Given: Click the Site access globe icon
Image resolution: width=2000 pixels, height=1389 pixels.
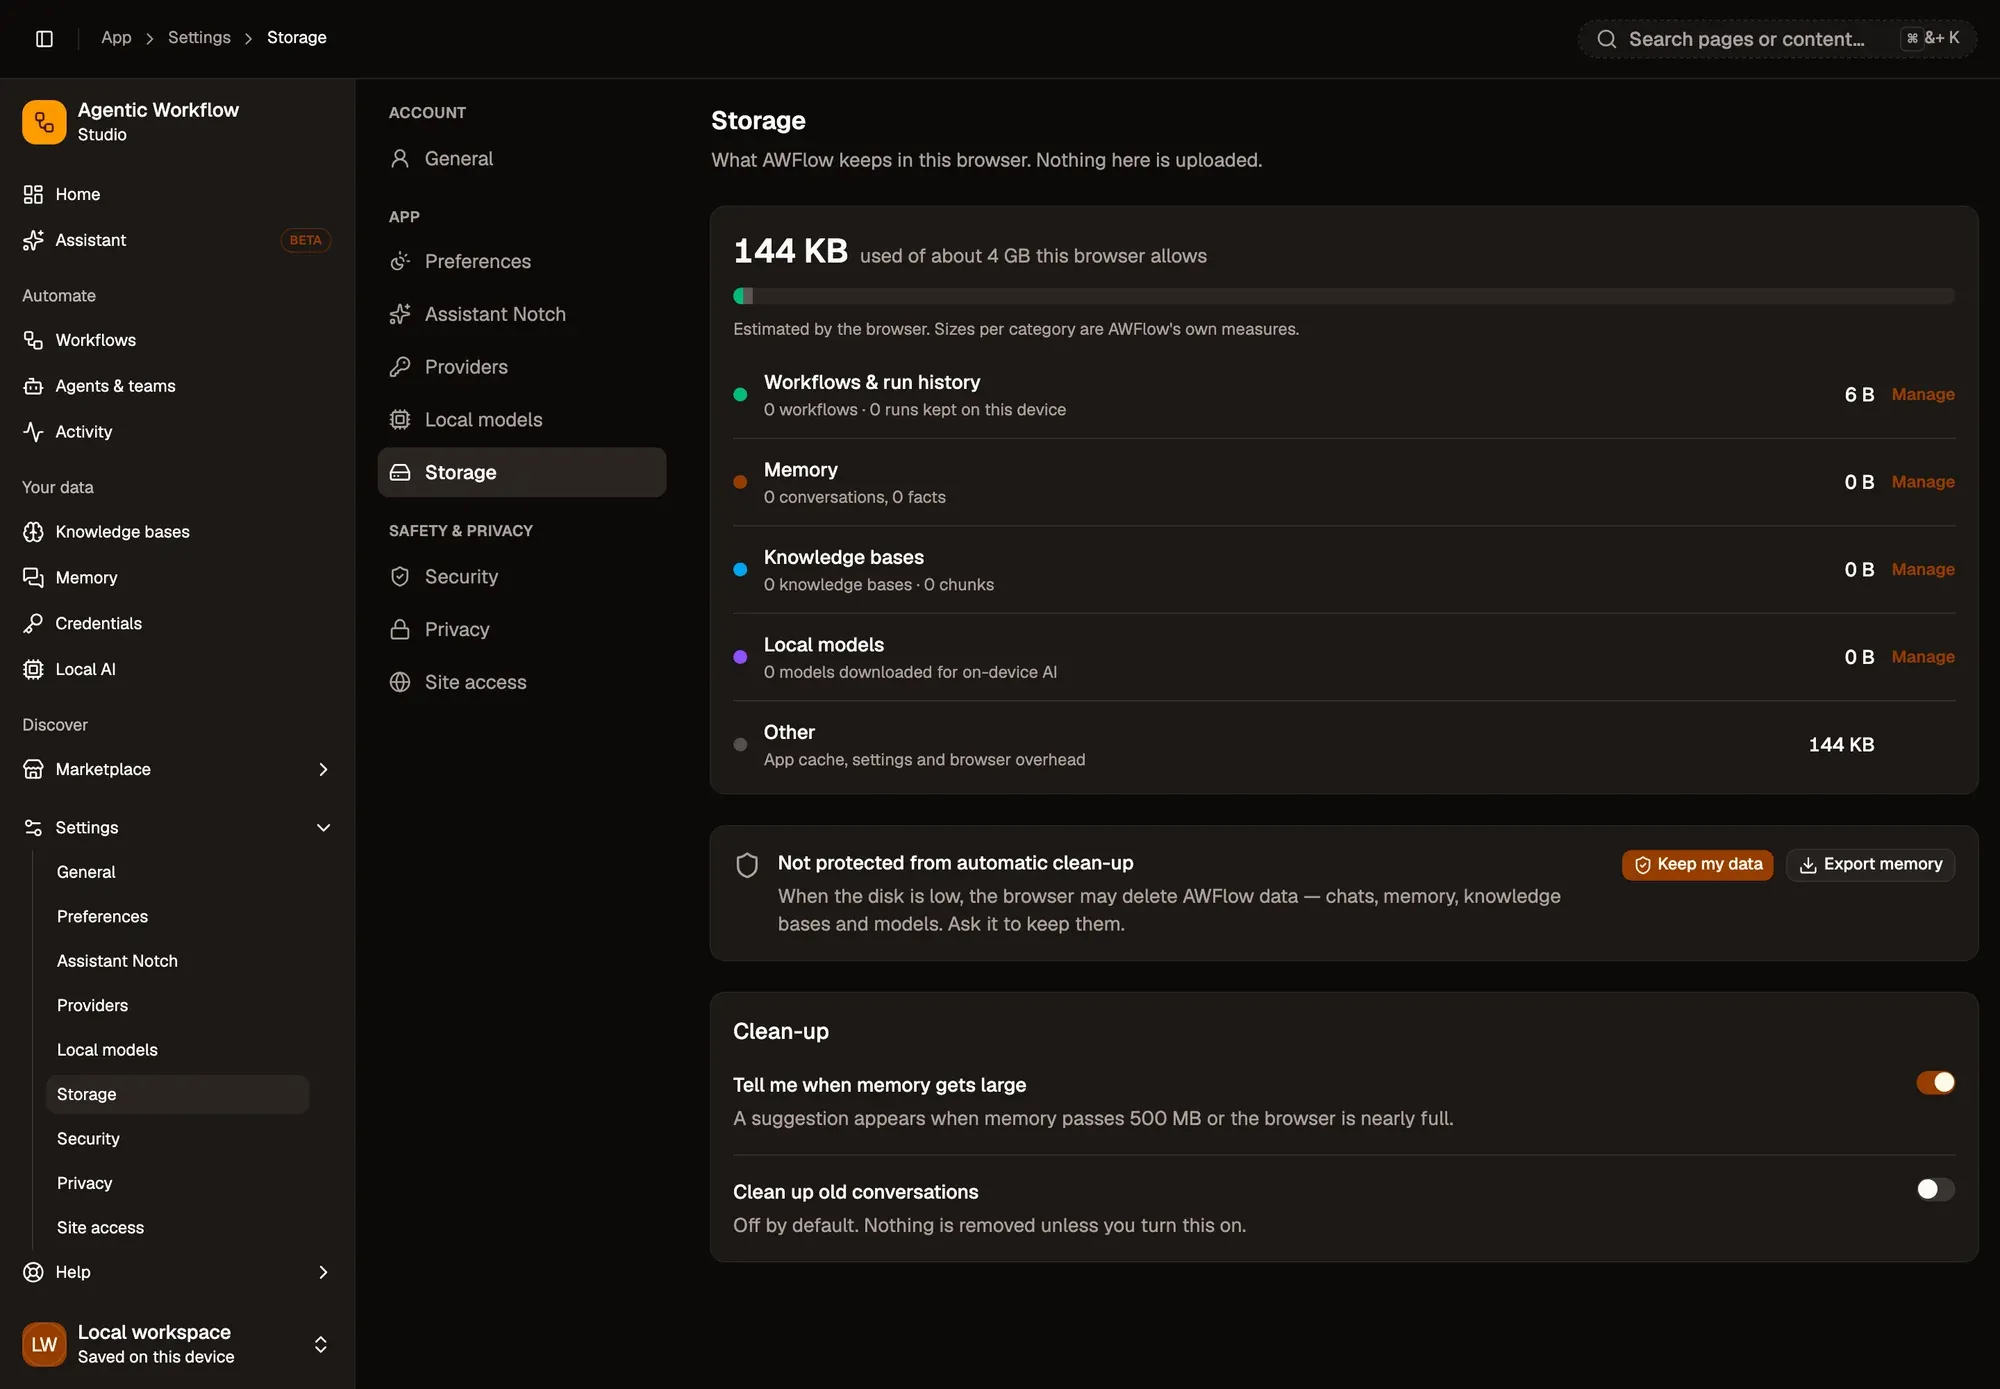Looking at the screenshot, I should [x=400, y=682].
